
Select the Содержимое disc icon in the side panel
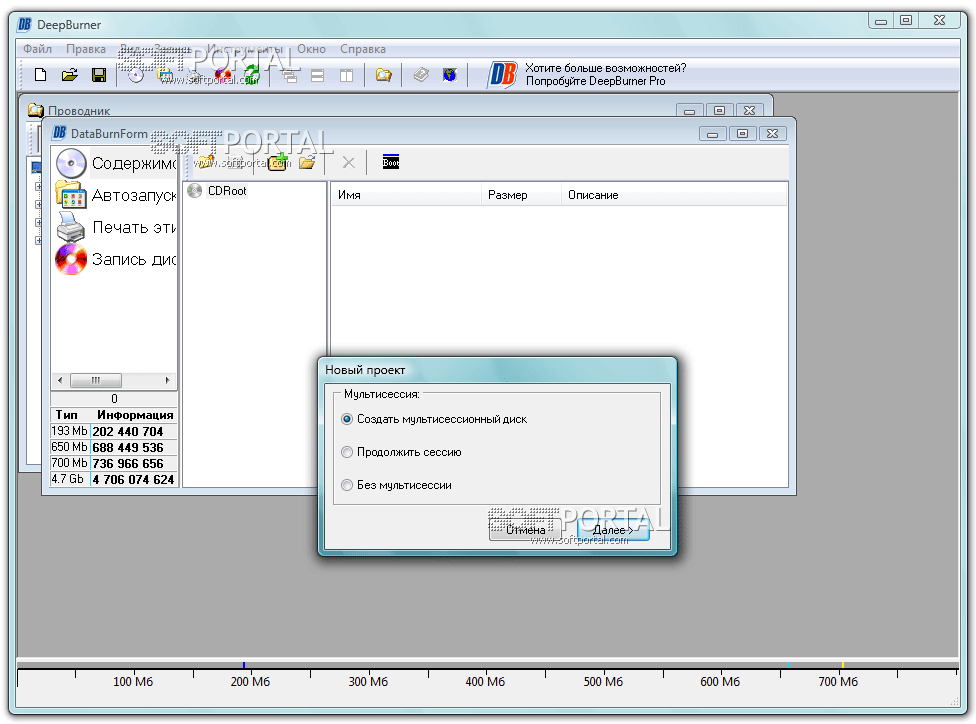pos(71,163)
